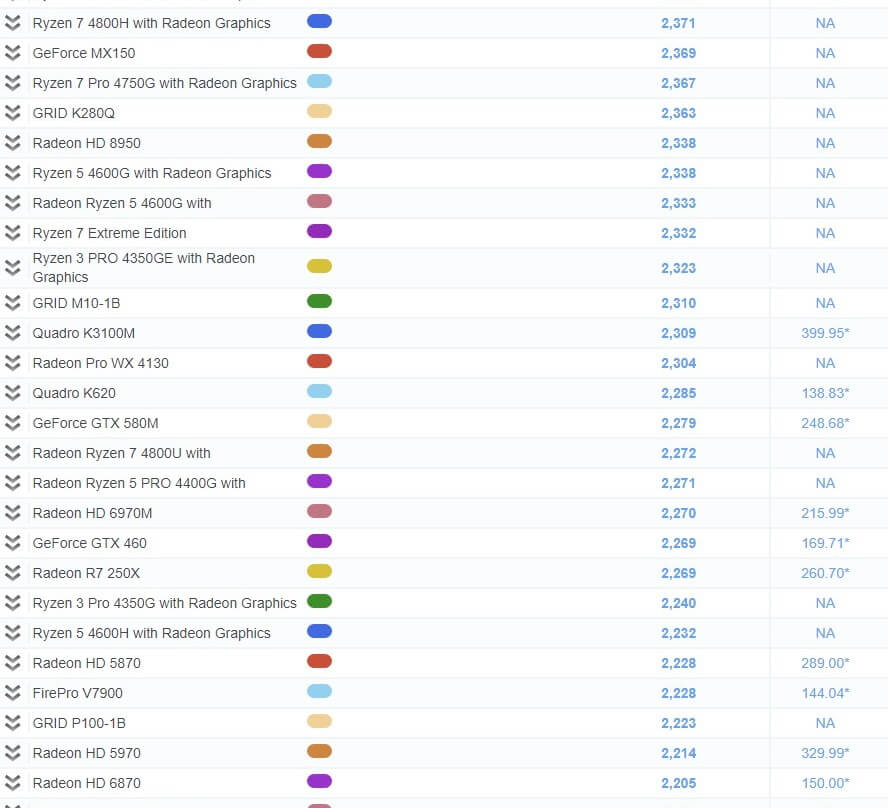
Task: Click the red swatch for GeForce MX150
Action: pyautogui.click(x=319, y=52)
